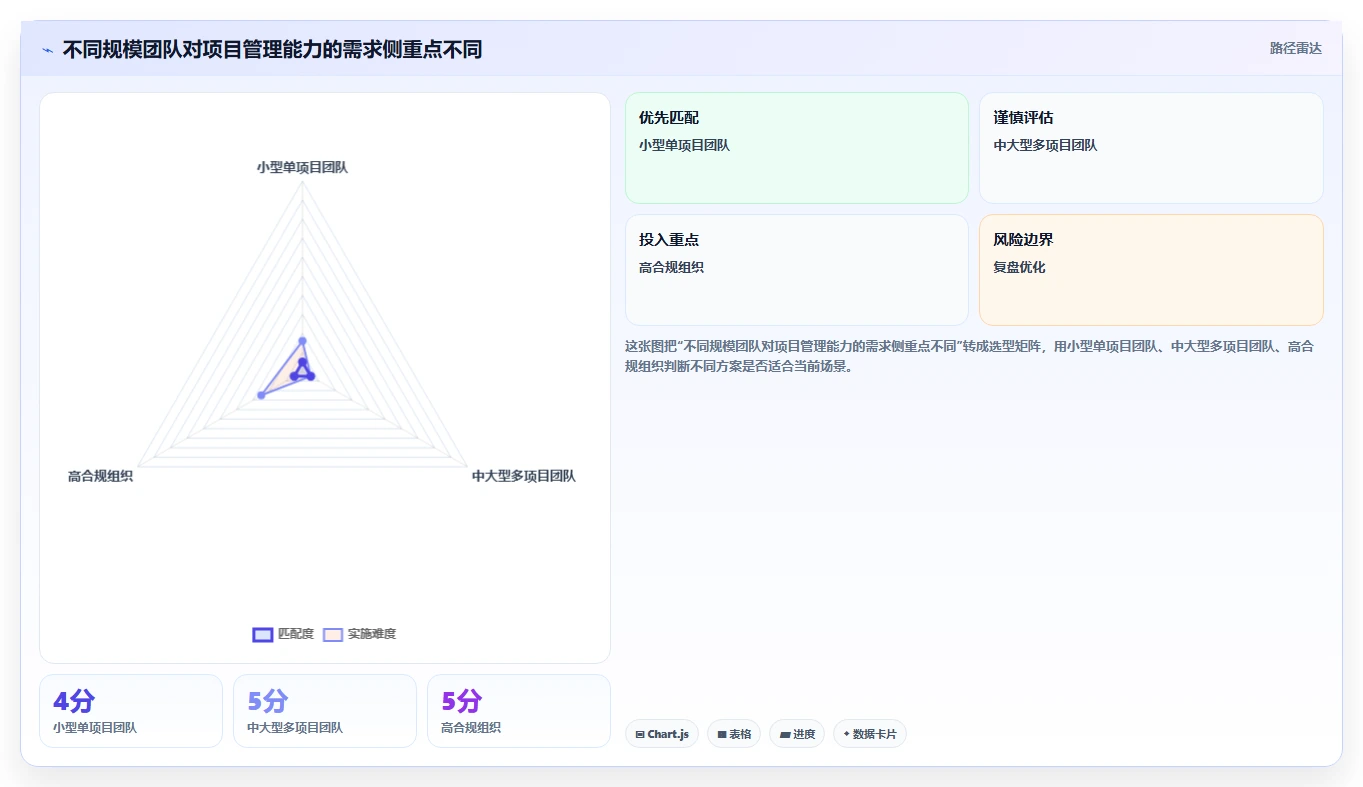Screen dimensions: 1363x787
Task: Open the 谨慎评估 card
Action: 1151,148
